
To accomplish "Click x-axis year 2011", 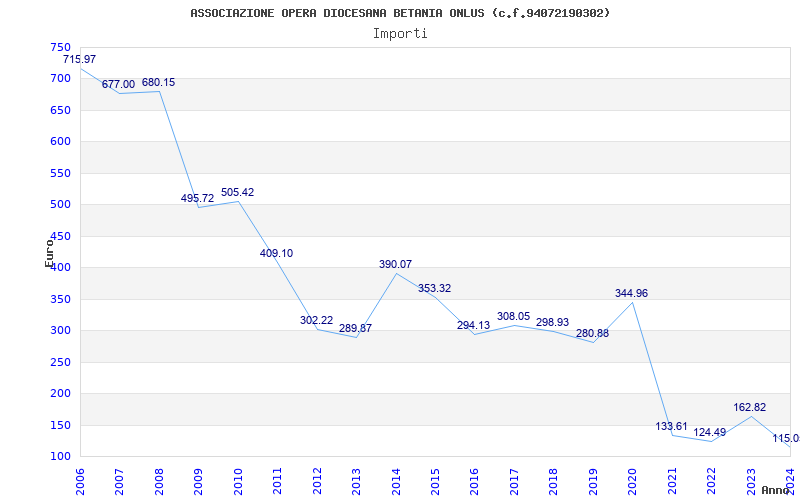I will pos(277,482).
